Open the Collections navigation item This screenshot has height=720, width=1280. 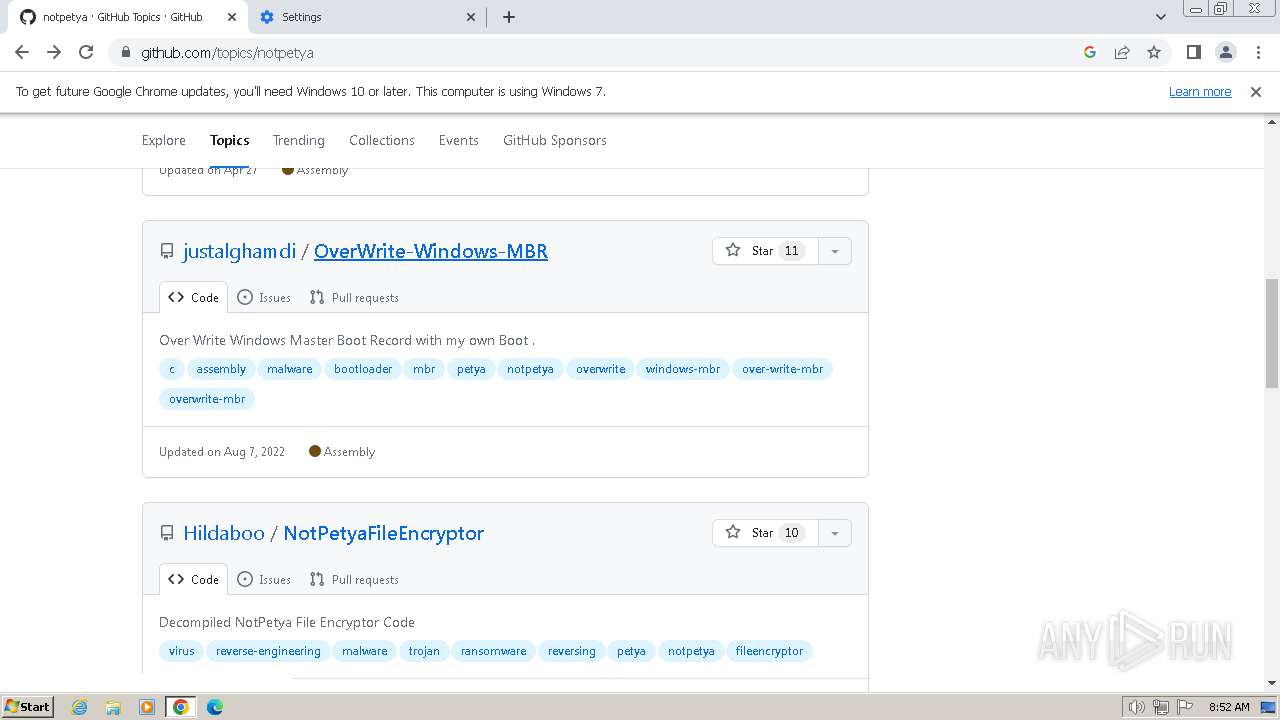pyautogui.click(x=382, y=140)
